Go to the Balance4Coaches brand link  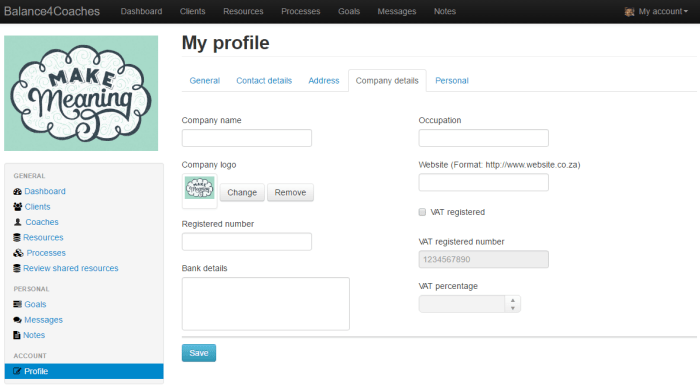tap(52, 12)
